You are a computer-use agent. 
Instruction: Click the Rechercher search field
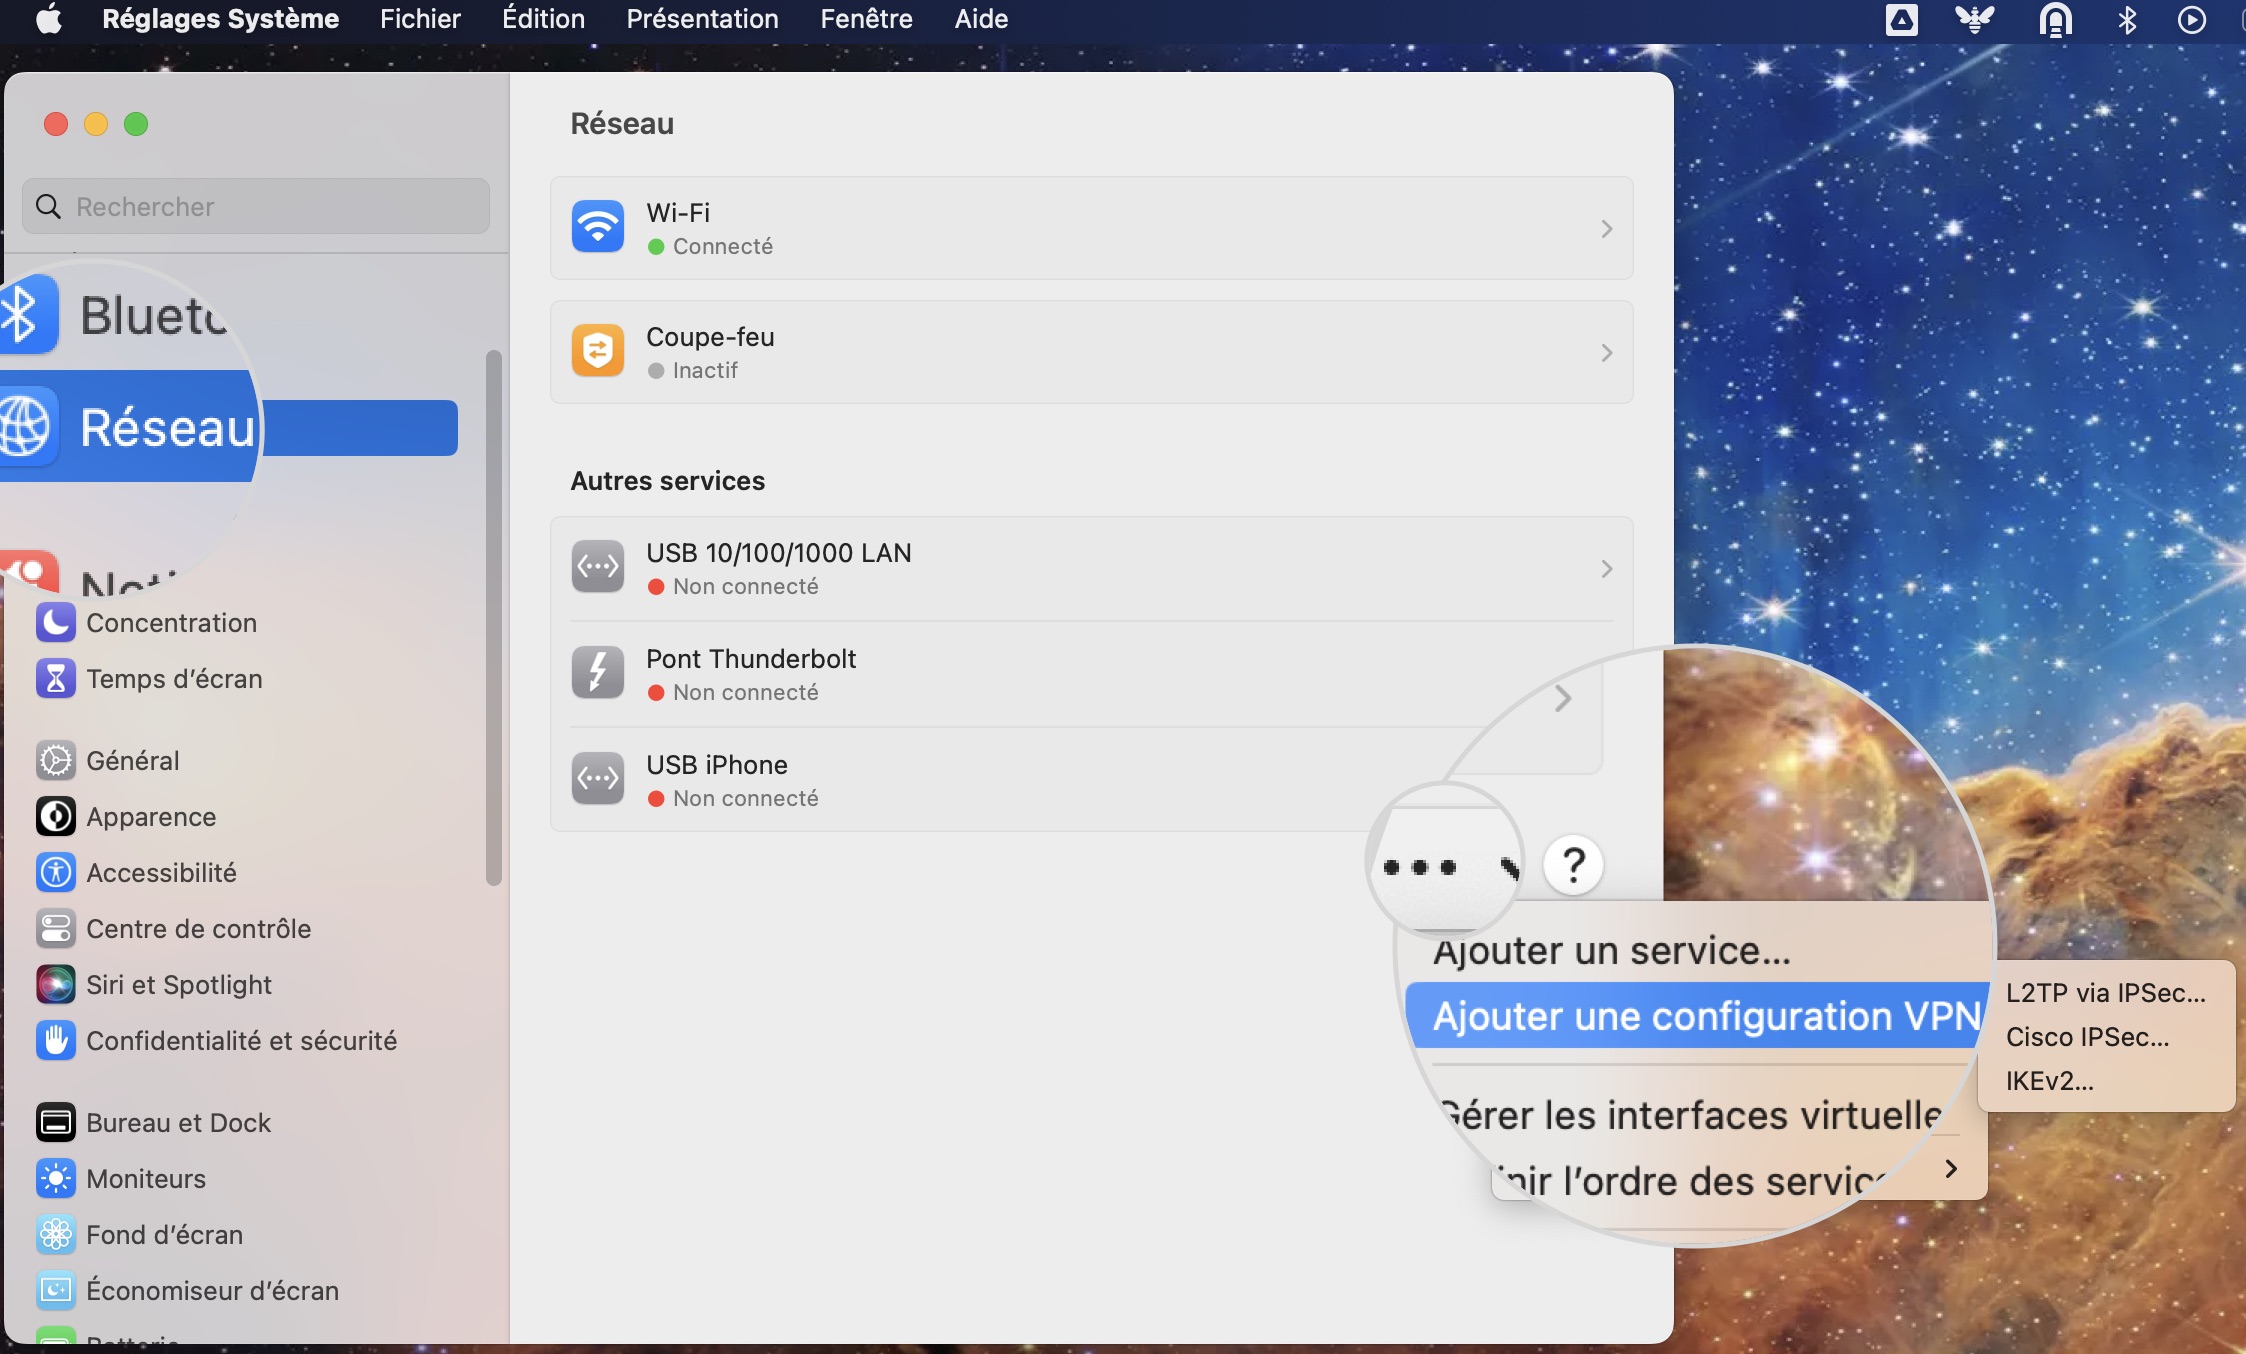[256, 206]
